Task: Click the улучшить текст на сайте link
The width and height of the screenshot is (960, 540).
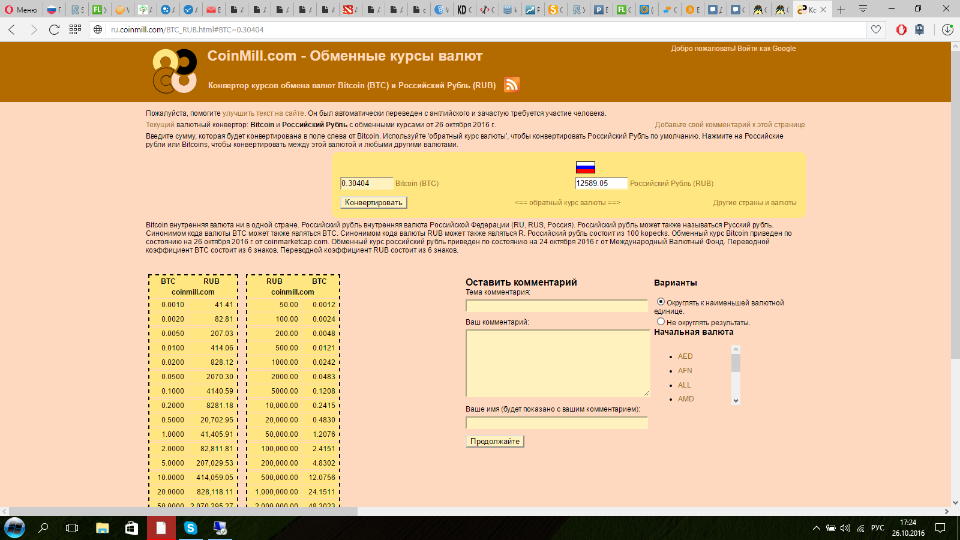Action: [263, 113]
